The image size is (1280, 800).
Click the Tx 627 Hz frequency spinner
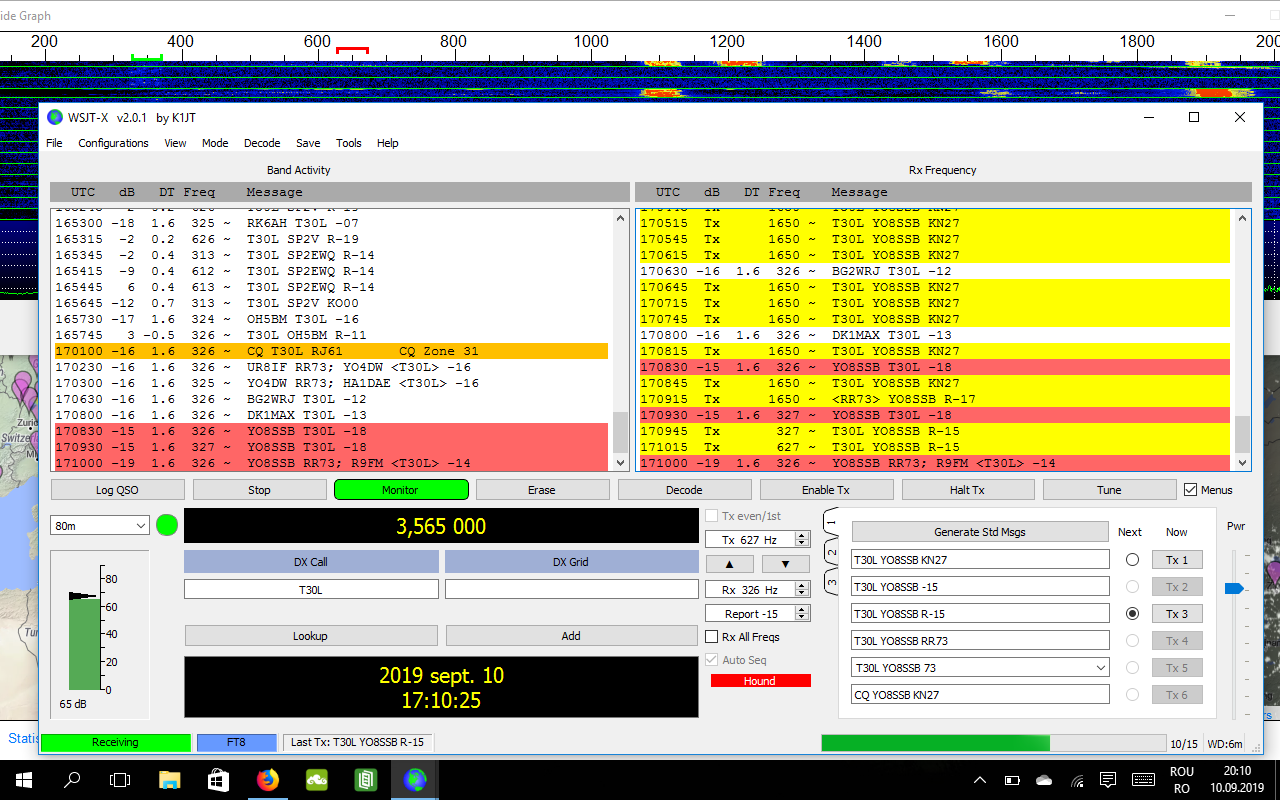click(x=757, y=540)
